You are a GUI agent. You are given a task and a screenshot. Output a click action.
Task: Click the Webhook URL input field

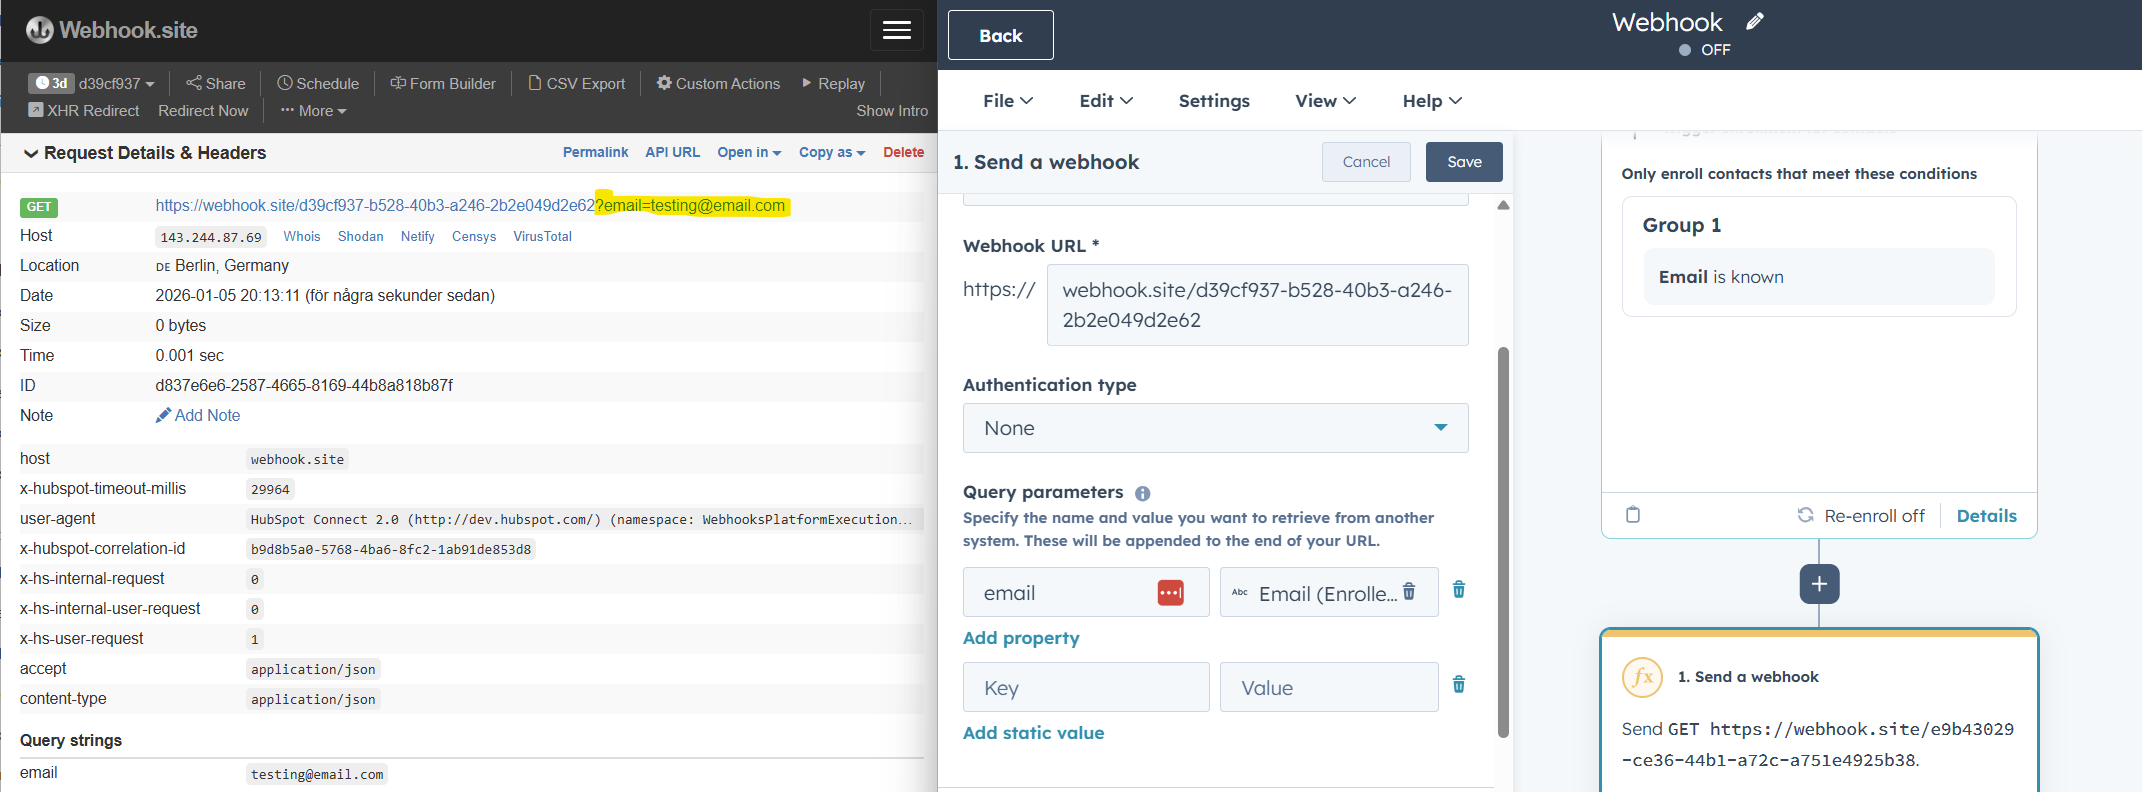coord(1257,305)
